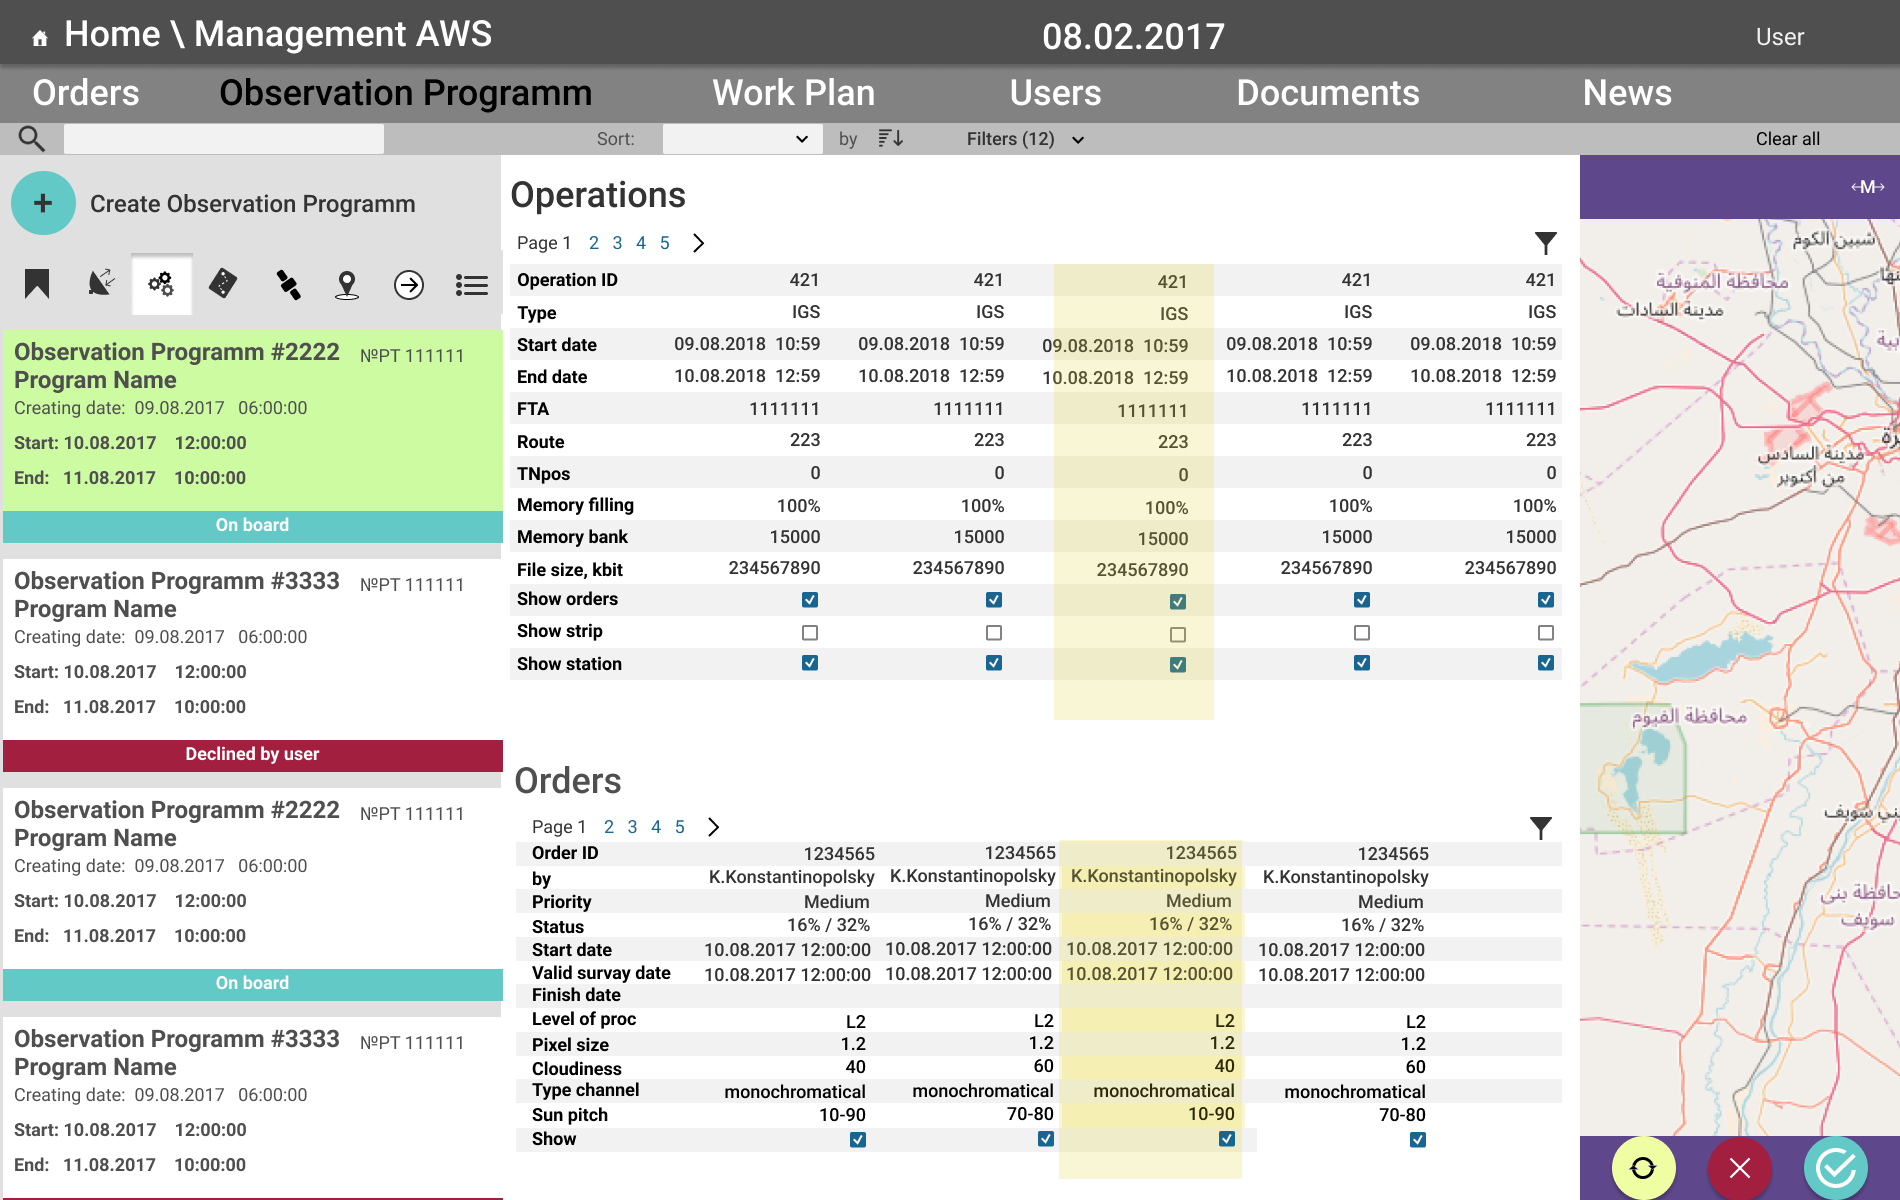The image size is (1900, 1200).
Task: Select the location pin icon
Action: tap(347, 285)
